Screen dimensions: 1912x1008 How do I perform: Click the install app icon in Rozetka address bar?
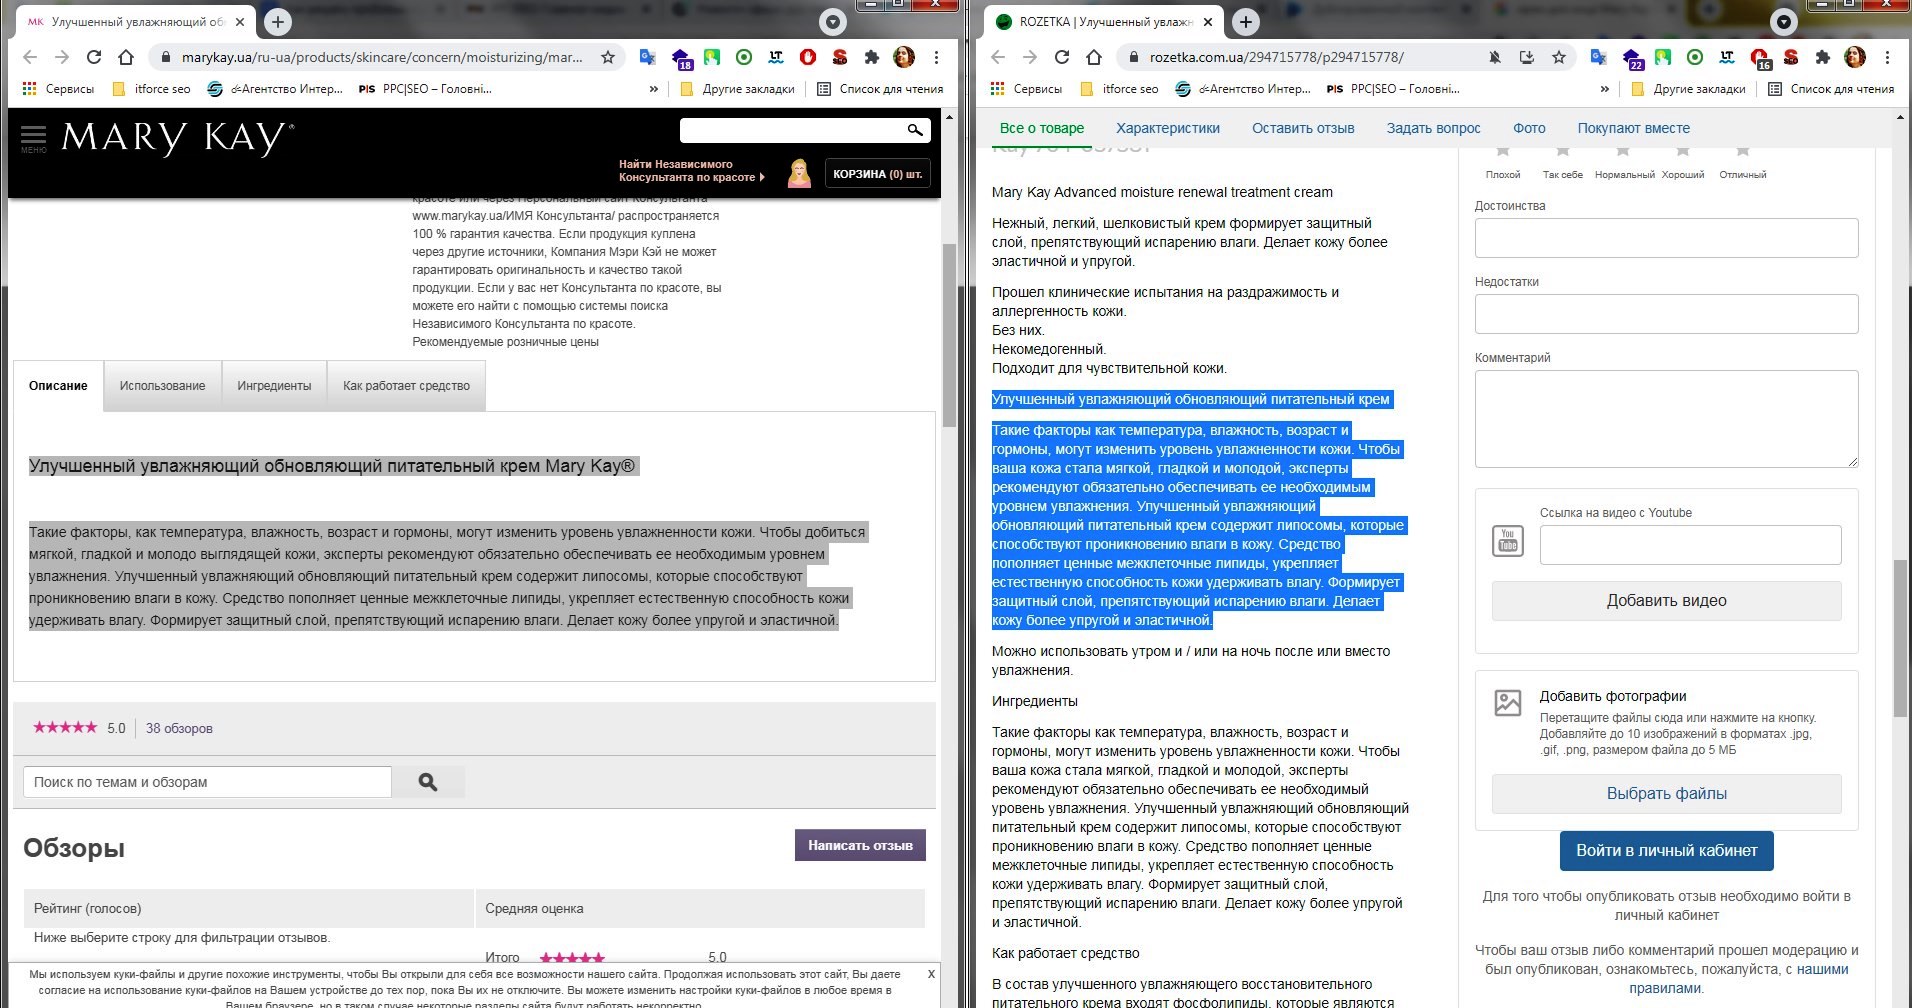[1526, 57]
